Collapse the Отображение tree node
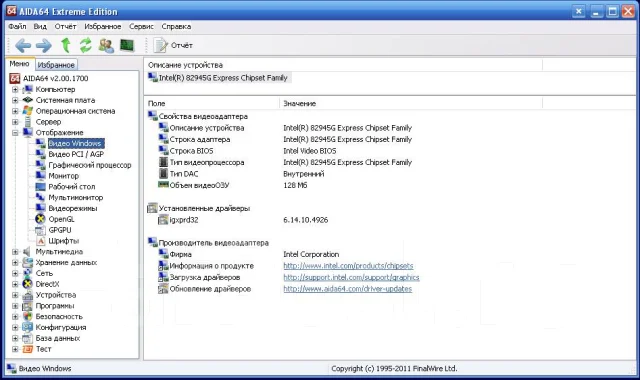Screen dimensions: 640x380 [15, 133]
